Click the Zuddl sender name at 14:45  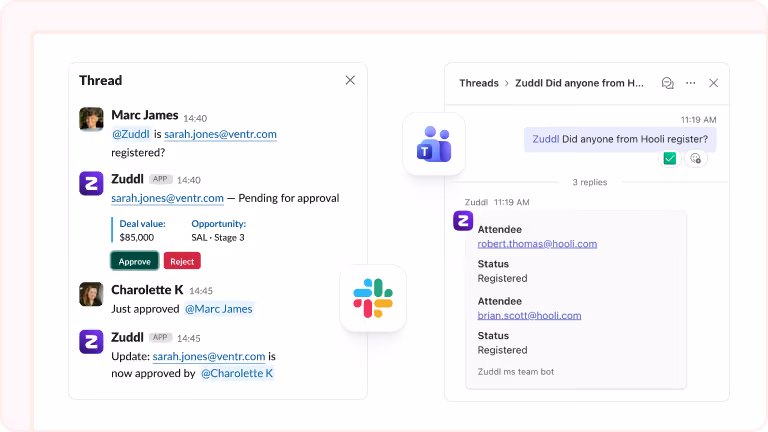127,337
